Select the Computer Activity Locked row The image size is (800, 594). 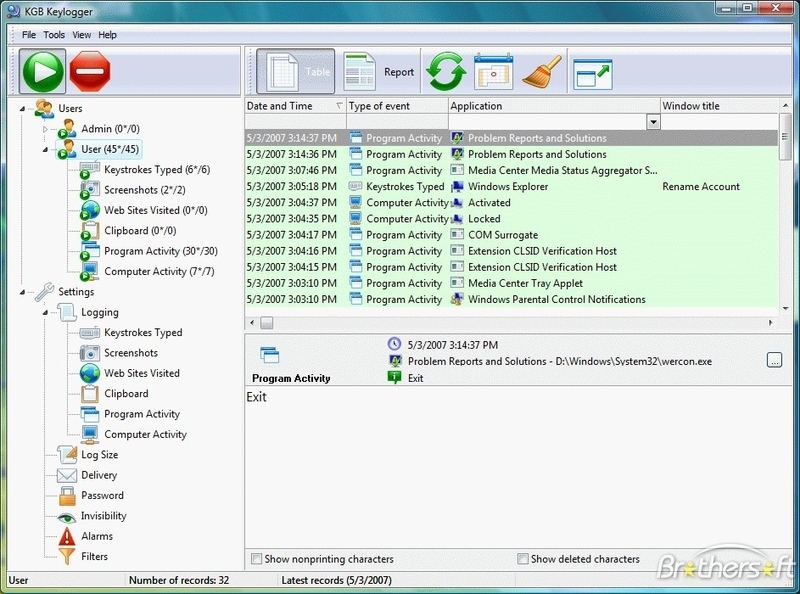coord(512,219)
